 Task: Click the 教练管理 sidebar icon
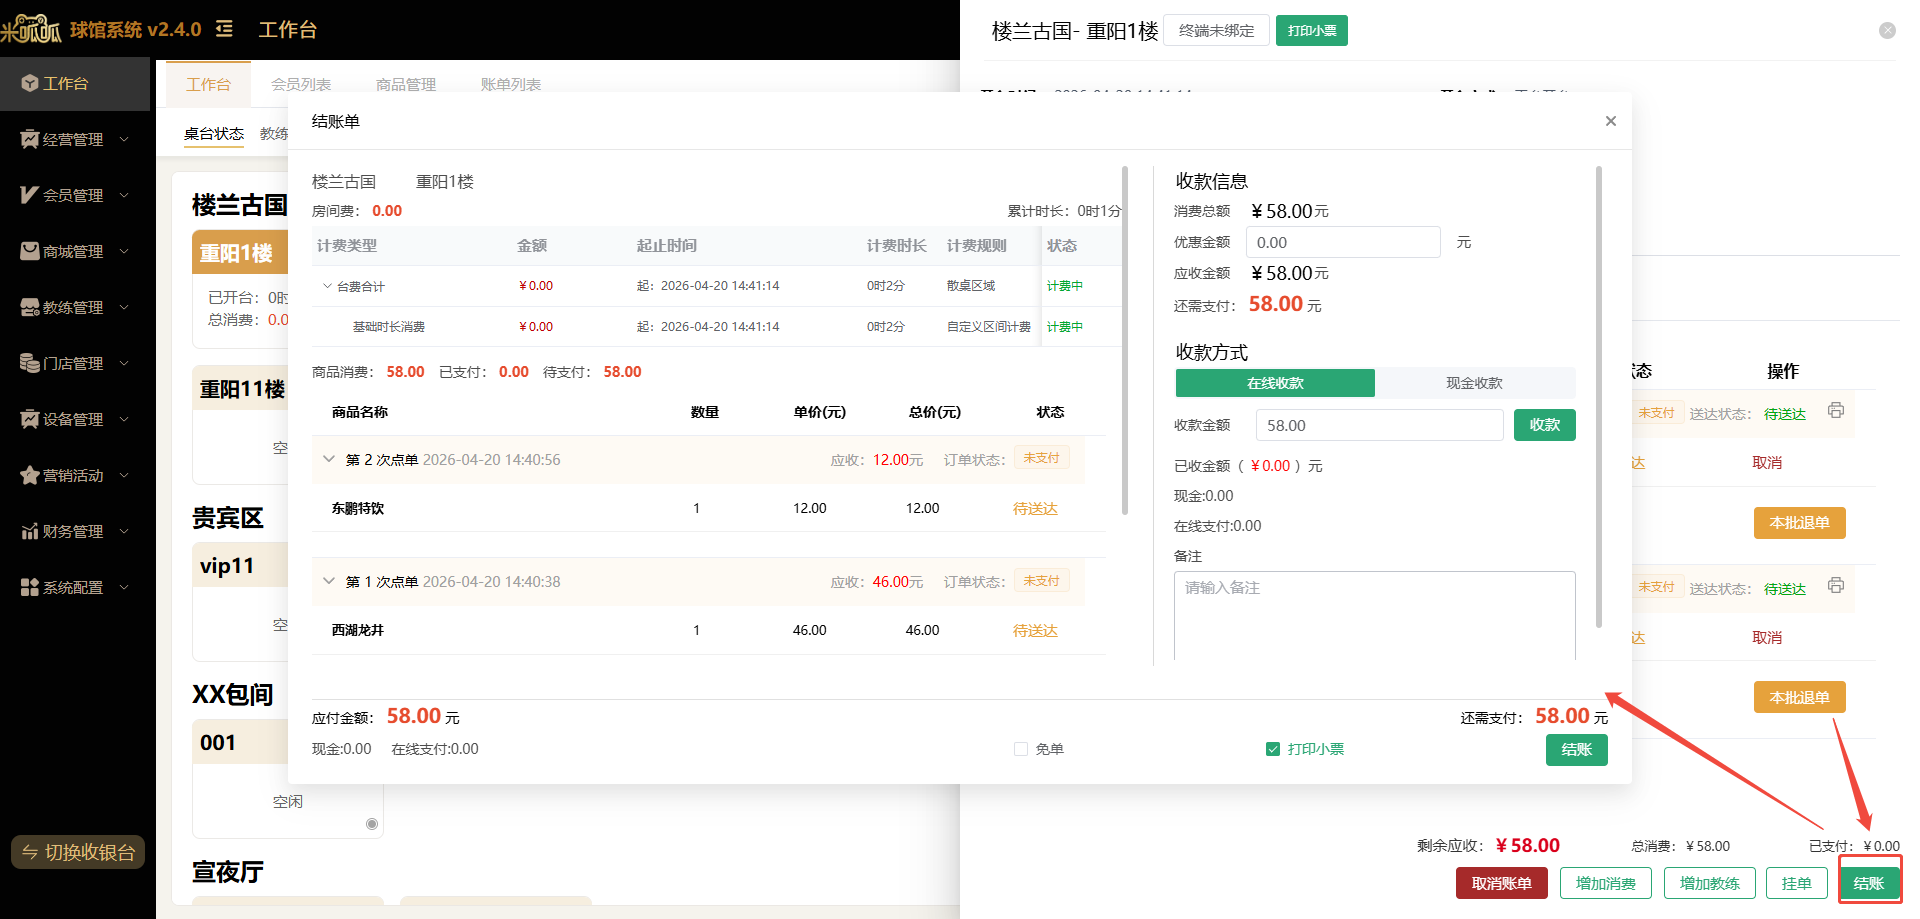point(29,308)
